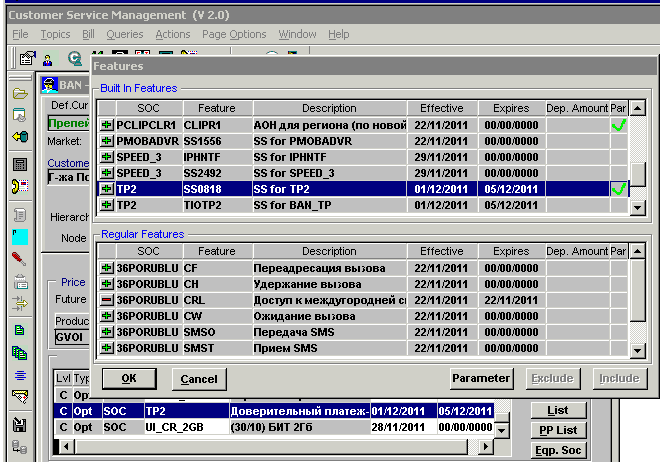This screenshot has height=463, width=666.
Task: Click the Exclude button
Action: pos(552,378)
